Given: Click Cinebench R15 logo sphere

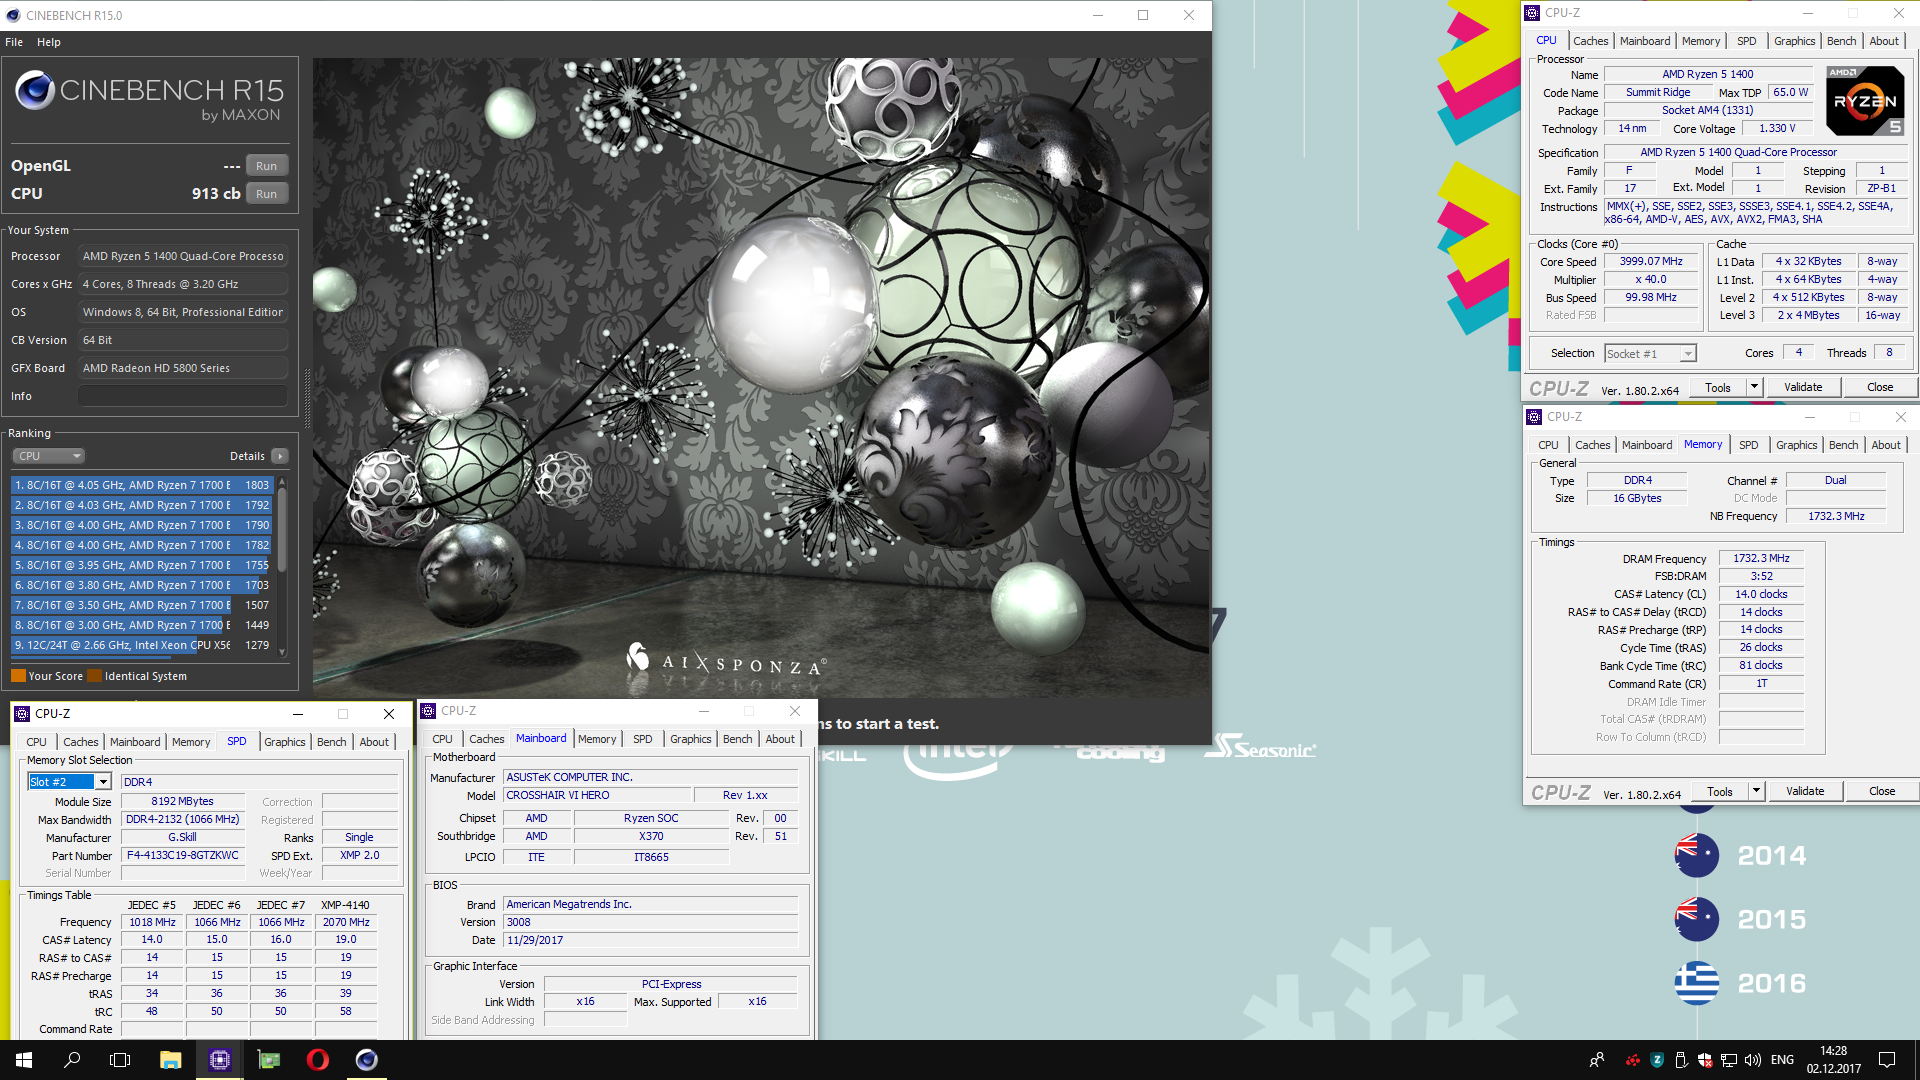Looking at the screenshot, I should pos(35,90).
